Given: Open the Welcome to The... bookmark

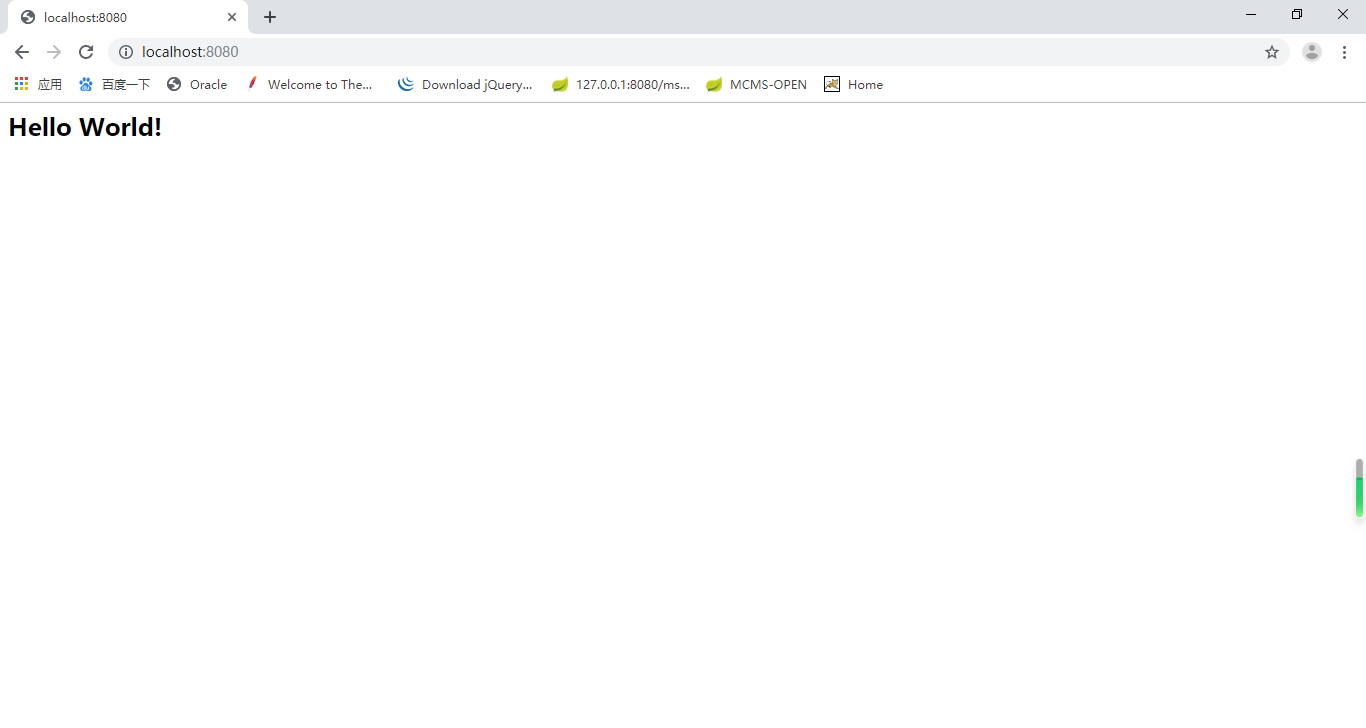Looking at the screenshot, I should click(x=309, y=84).
